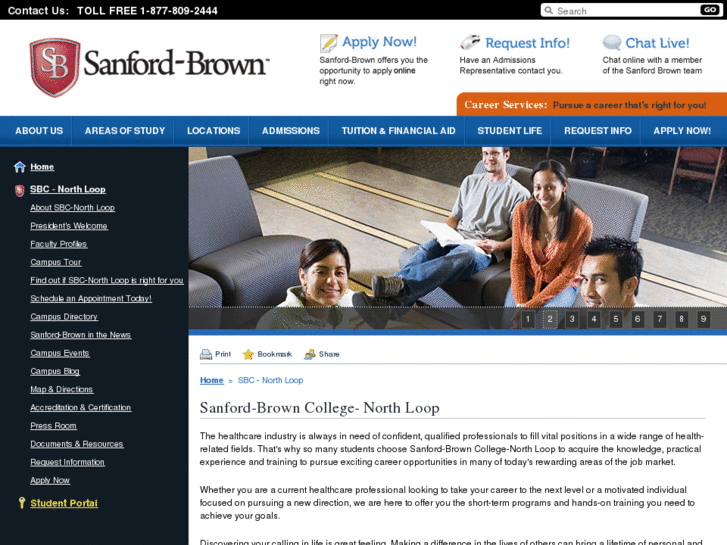Click the Career Services orange banner
The height and width of the screenshot is (545, 727).
[592, 104]
